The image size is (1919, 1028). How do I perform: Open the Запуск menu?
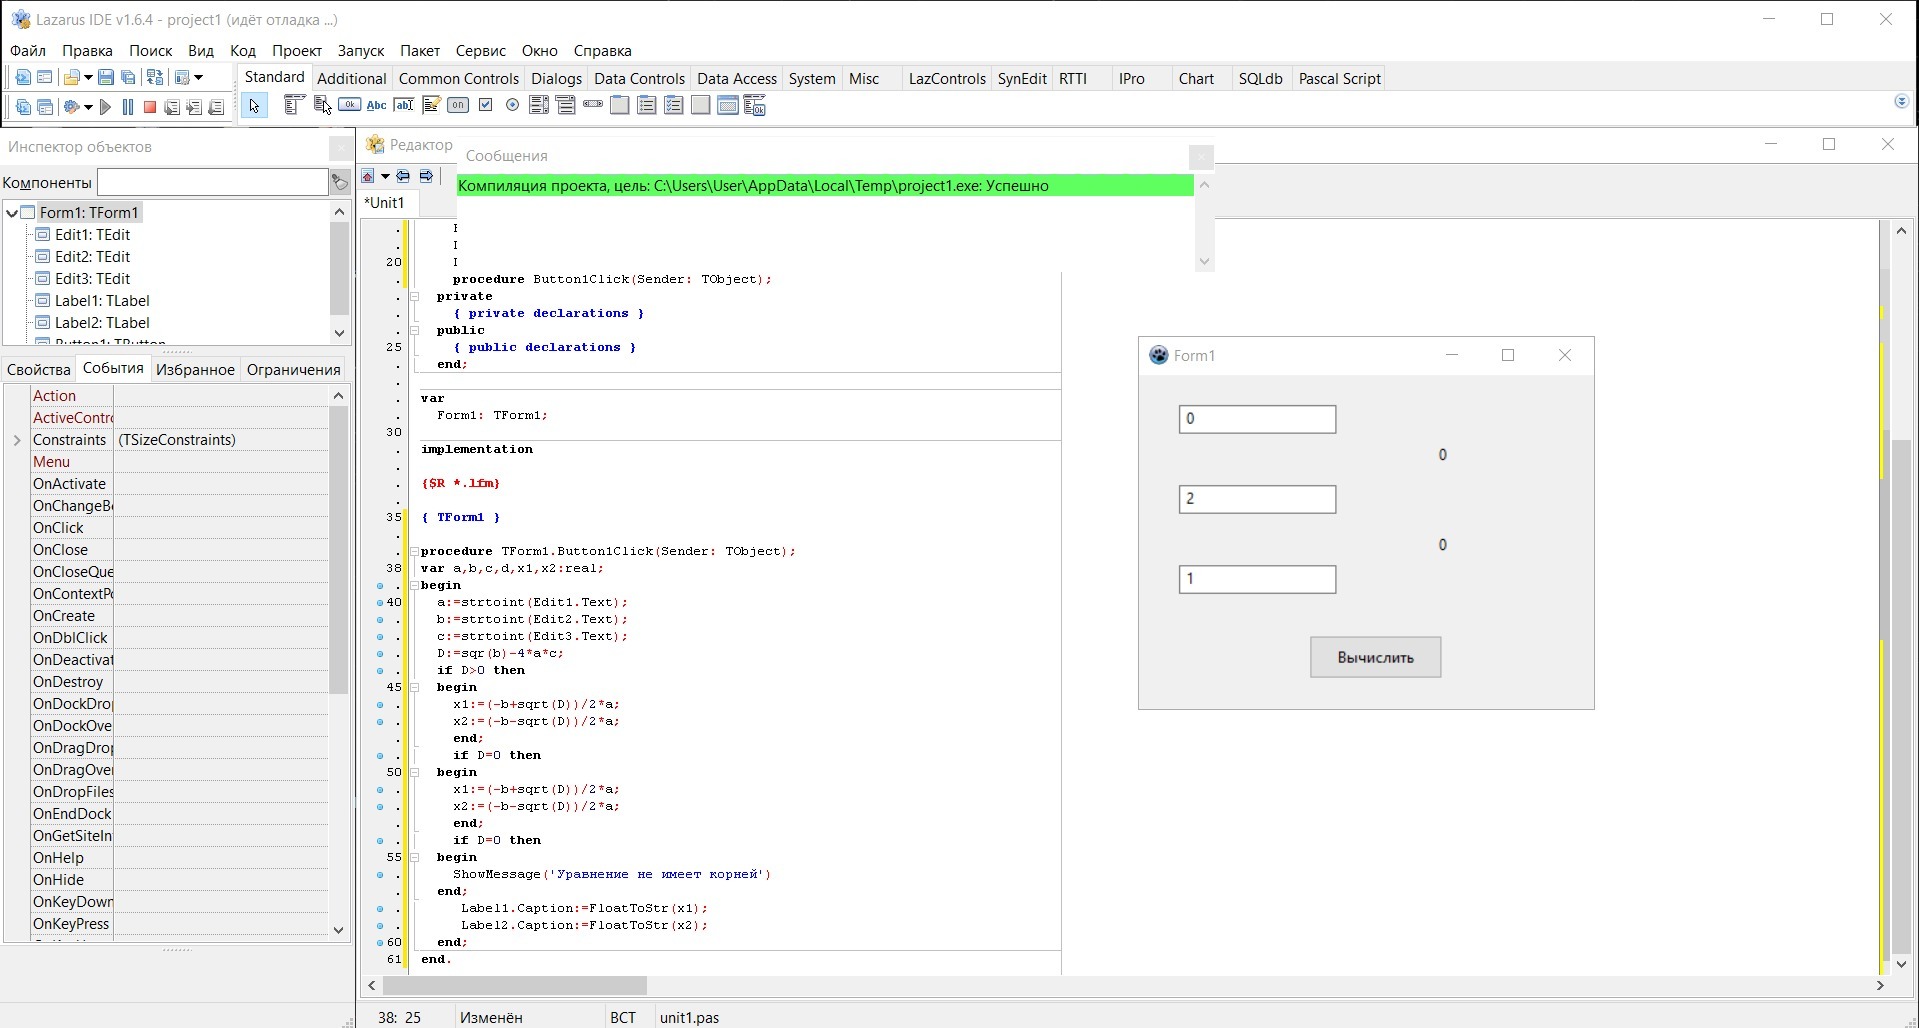tap(361, 50)
